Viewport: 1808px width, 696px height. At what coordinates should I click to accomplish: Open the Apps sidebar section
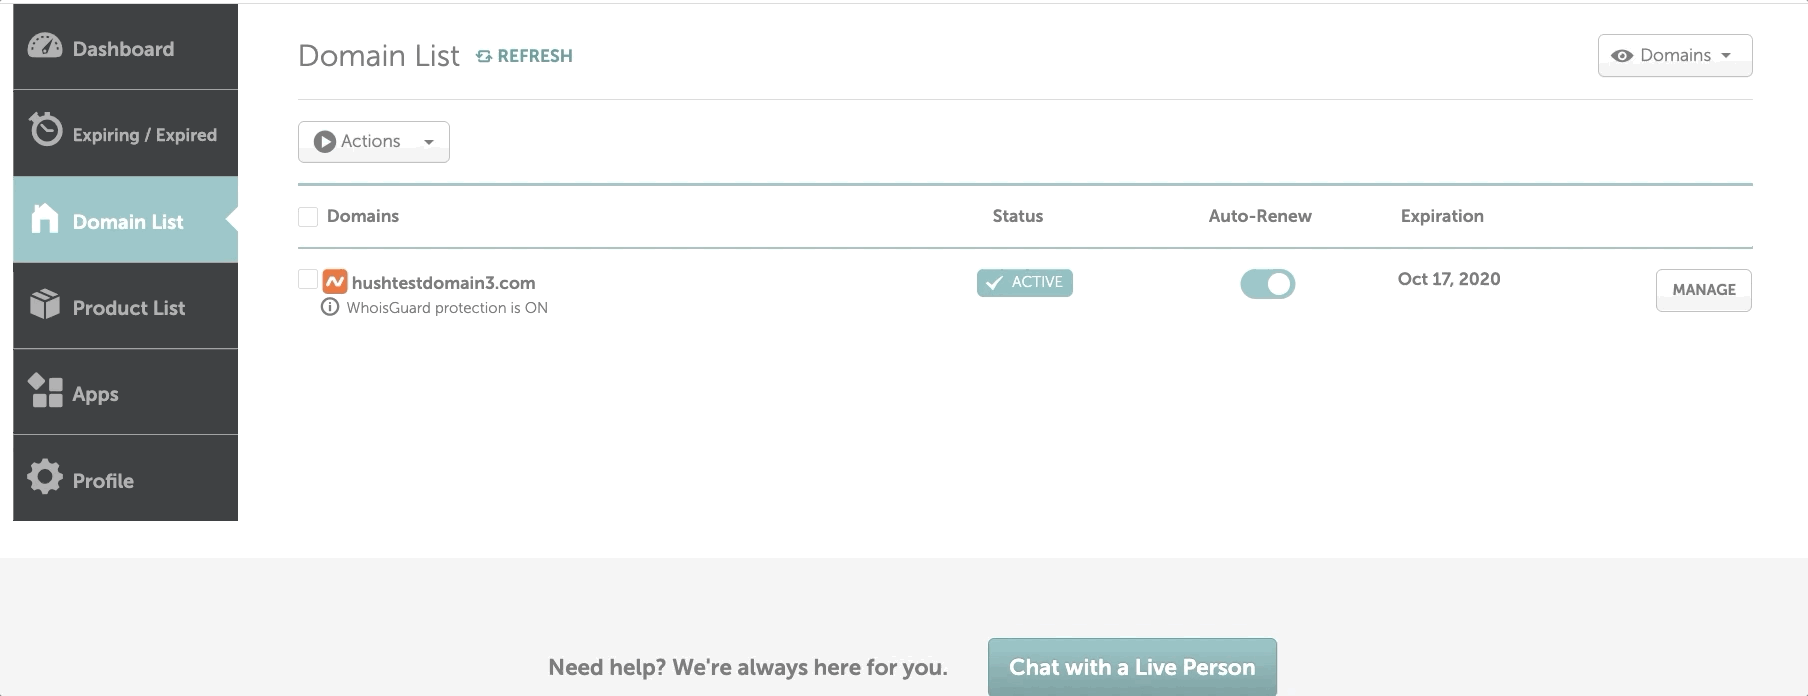pos(95,394)
